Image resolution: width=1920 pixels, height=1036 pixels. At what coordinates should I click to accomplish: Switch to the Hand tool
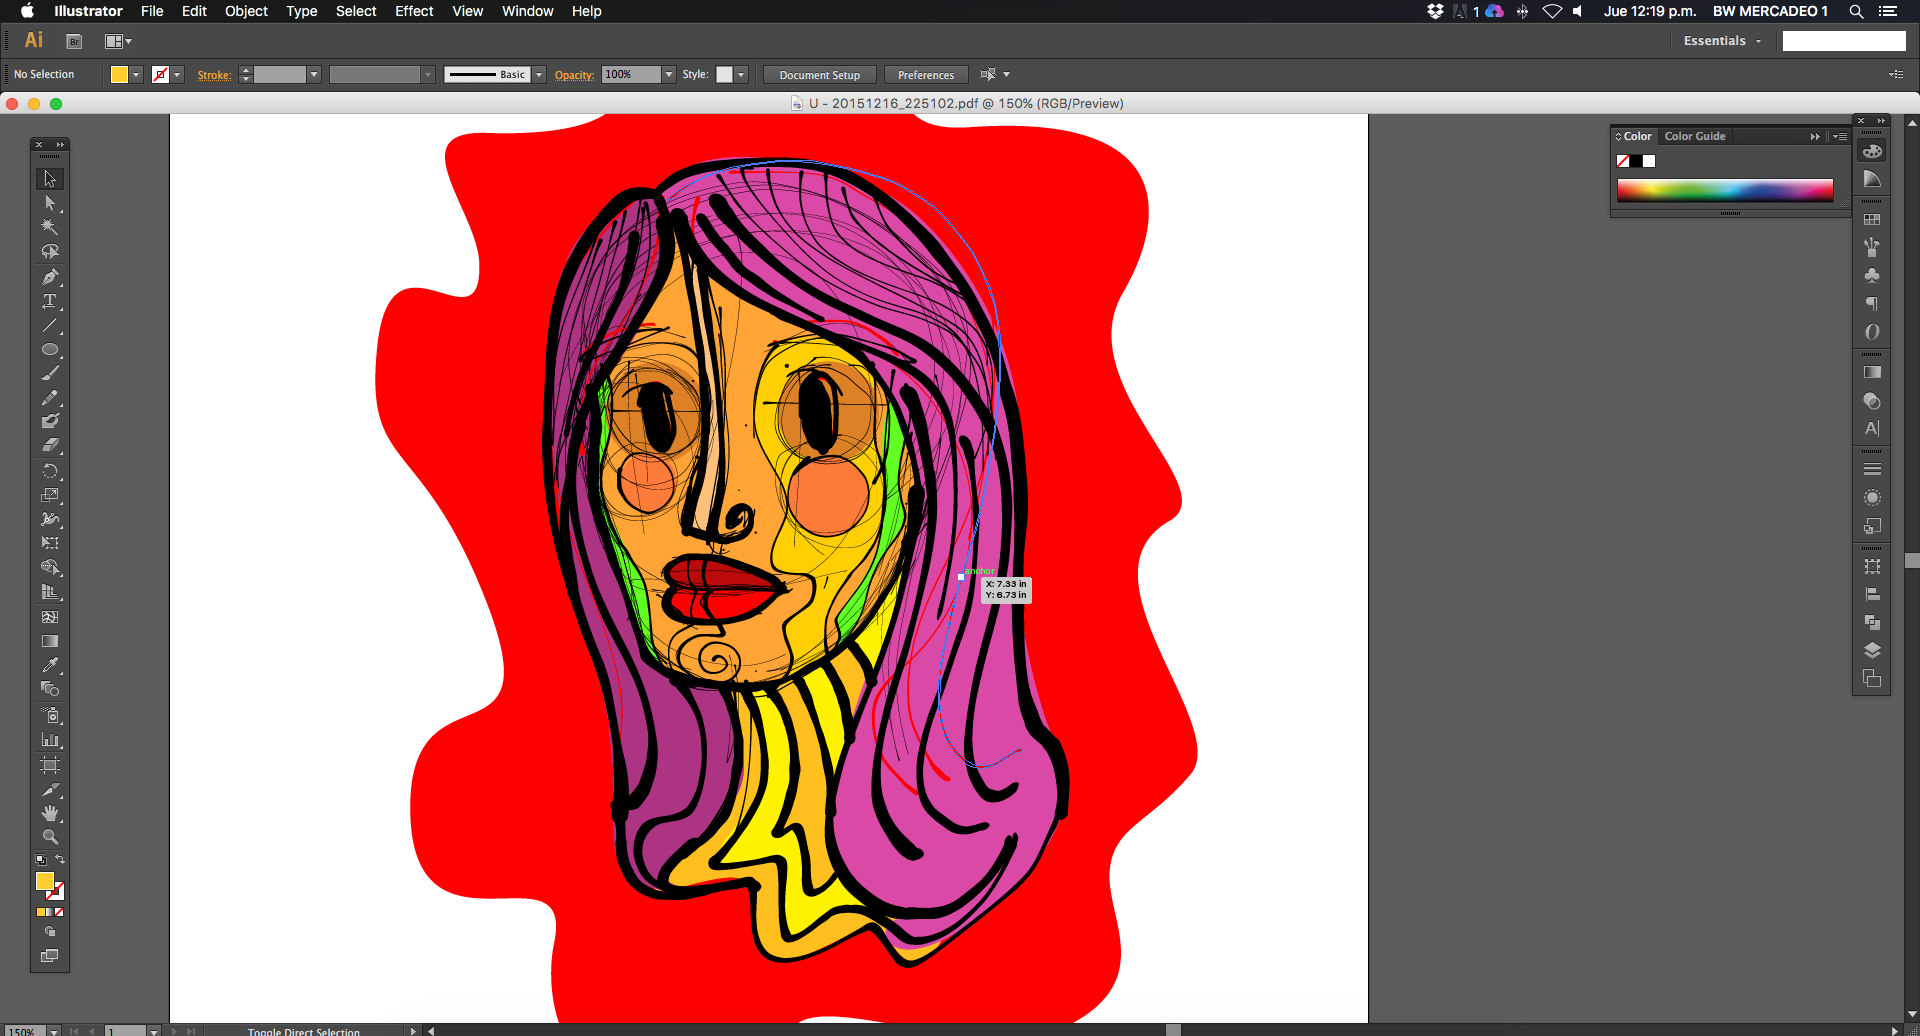click(49, 813)
